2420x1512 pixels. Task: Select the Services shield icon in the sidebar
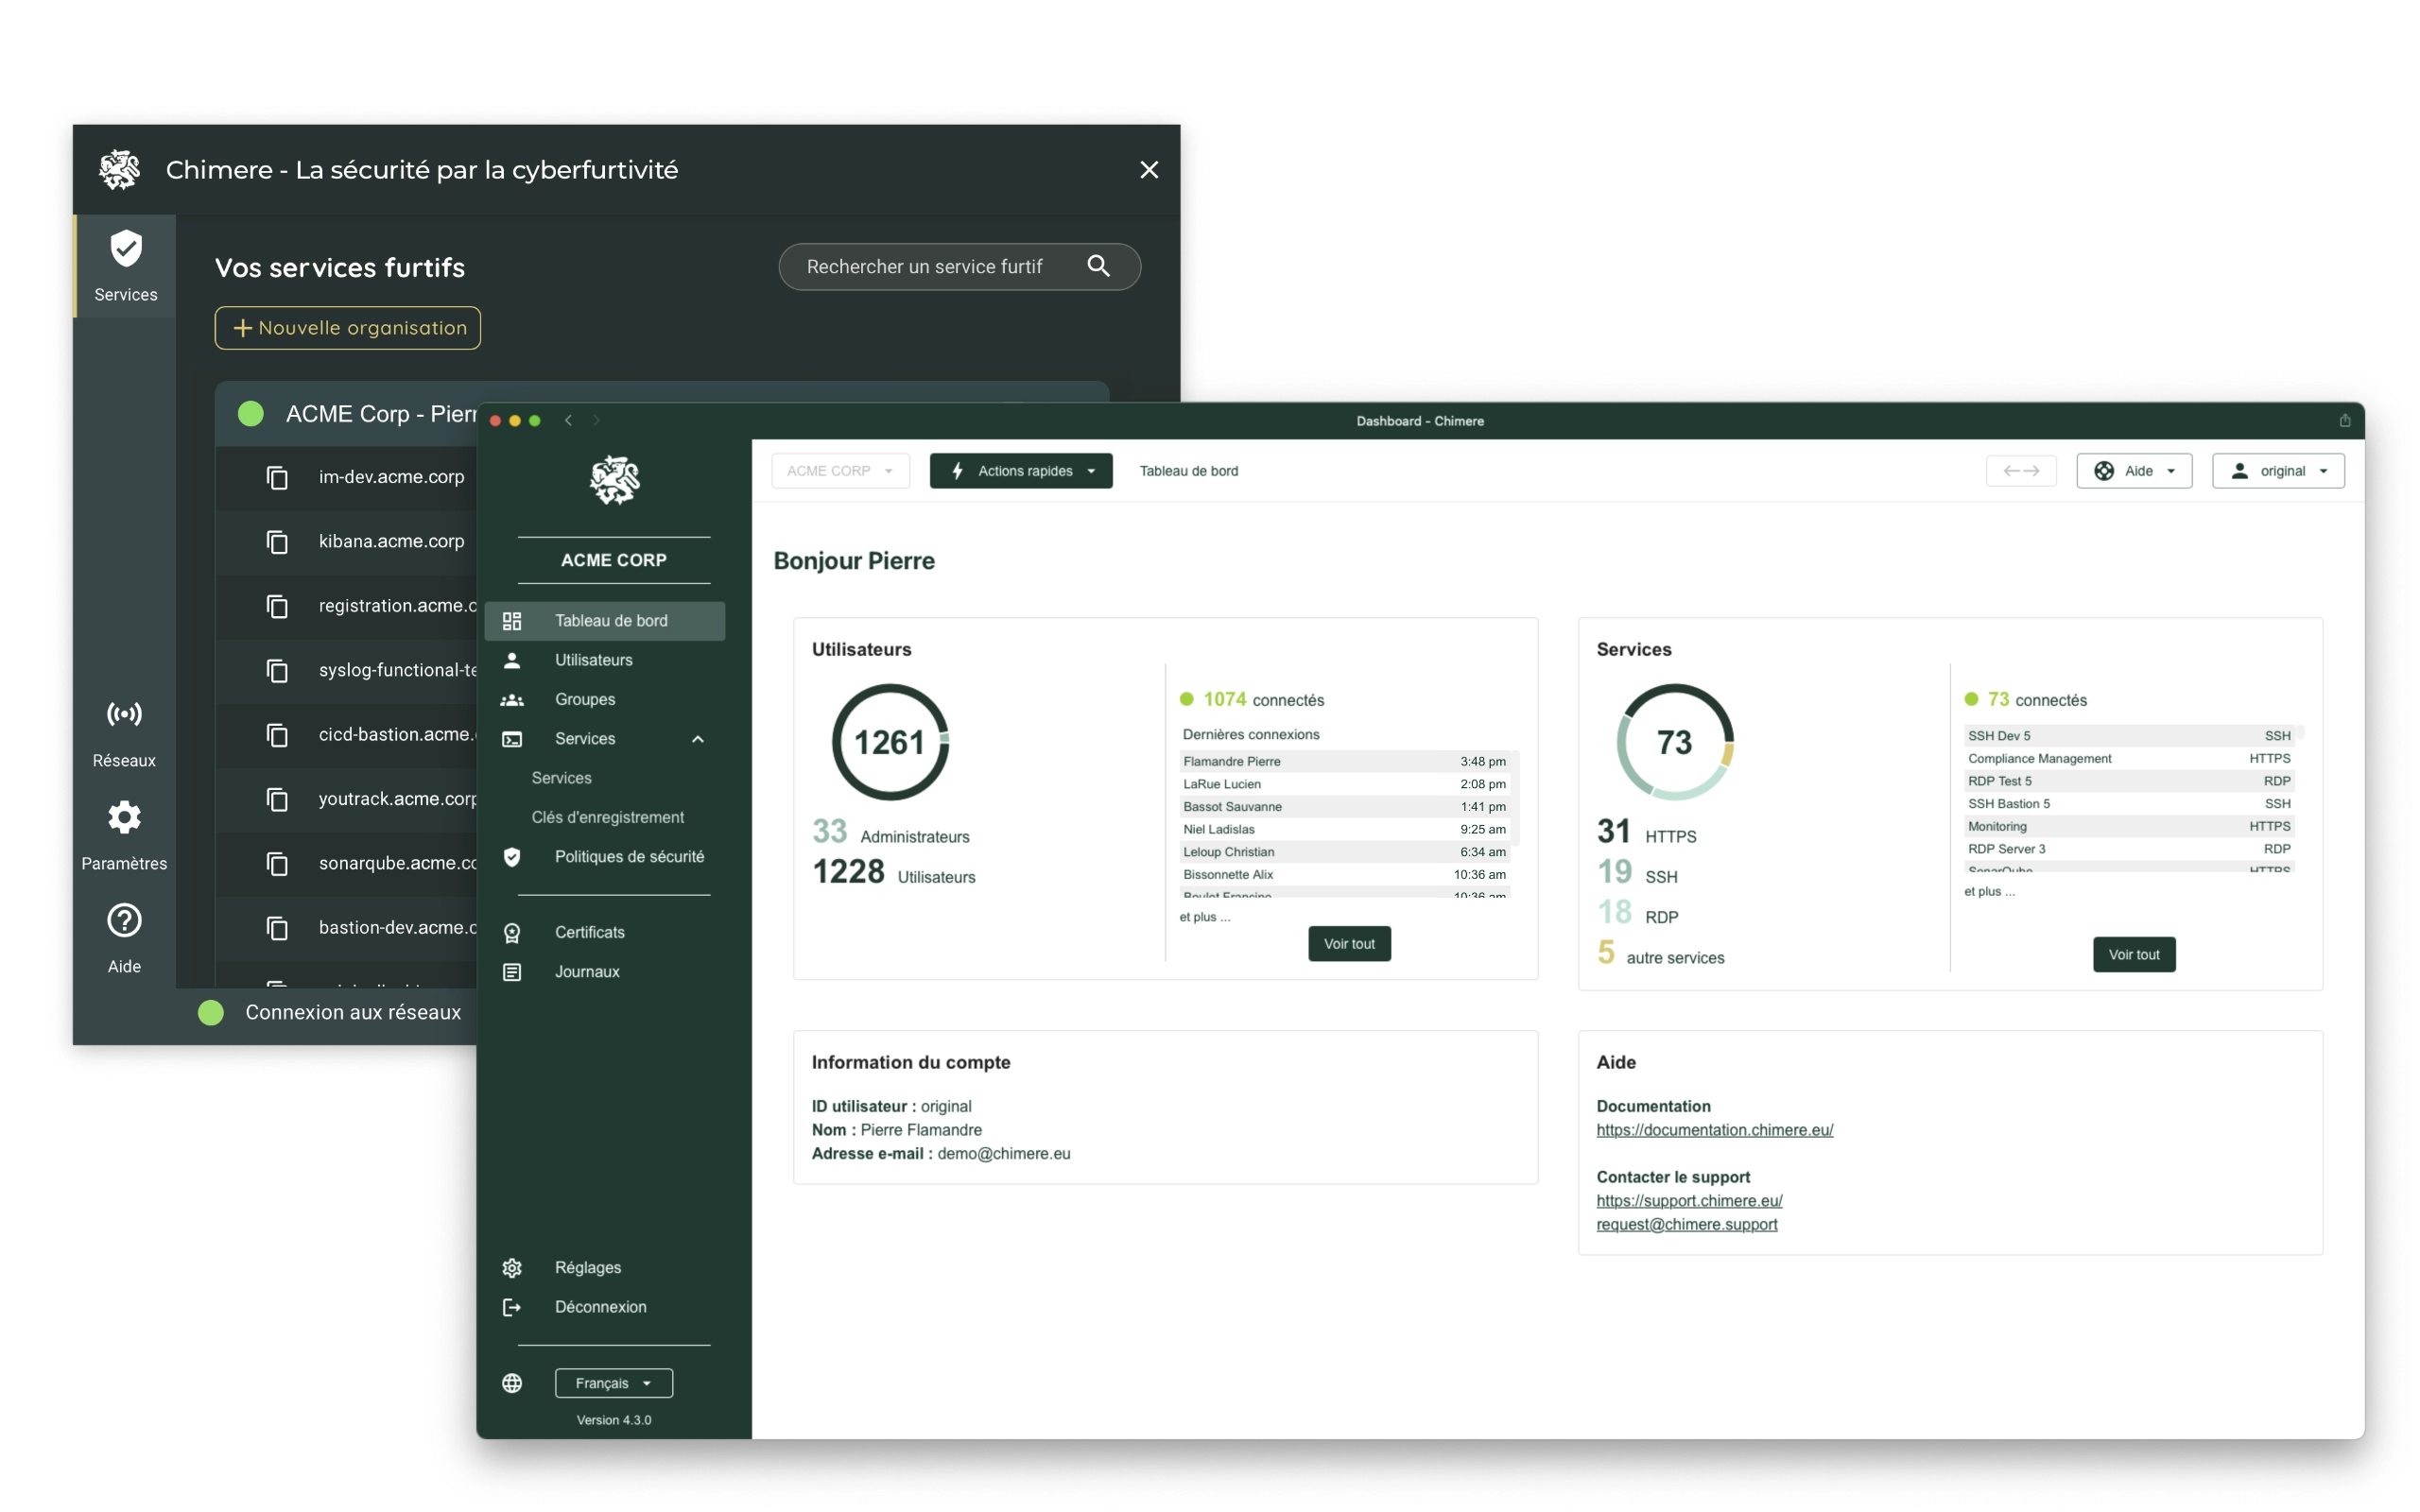click(124, 252)
